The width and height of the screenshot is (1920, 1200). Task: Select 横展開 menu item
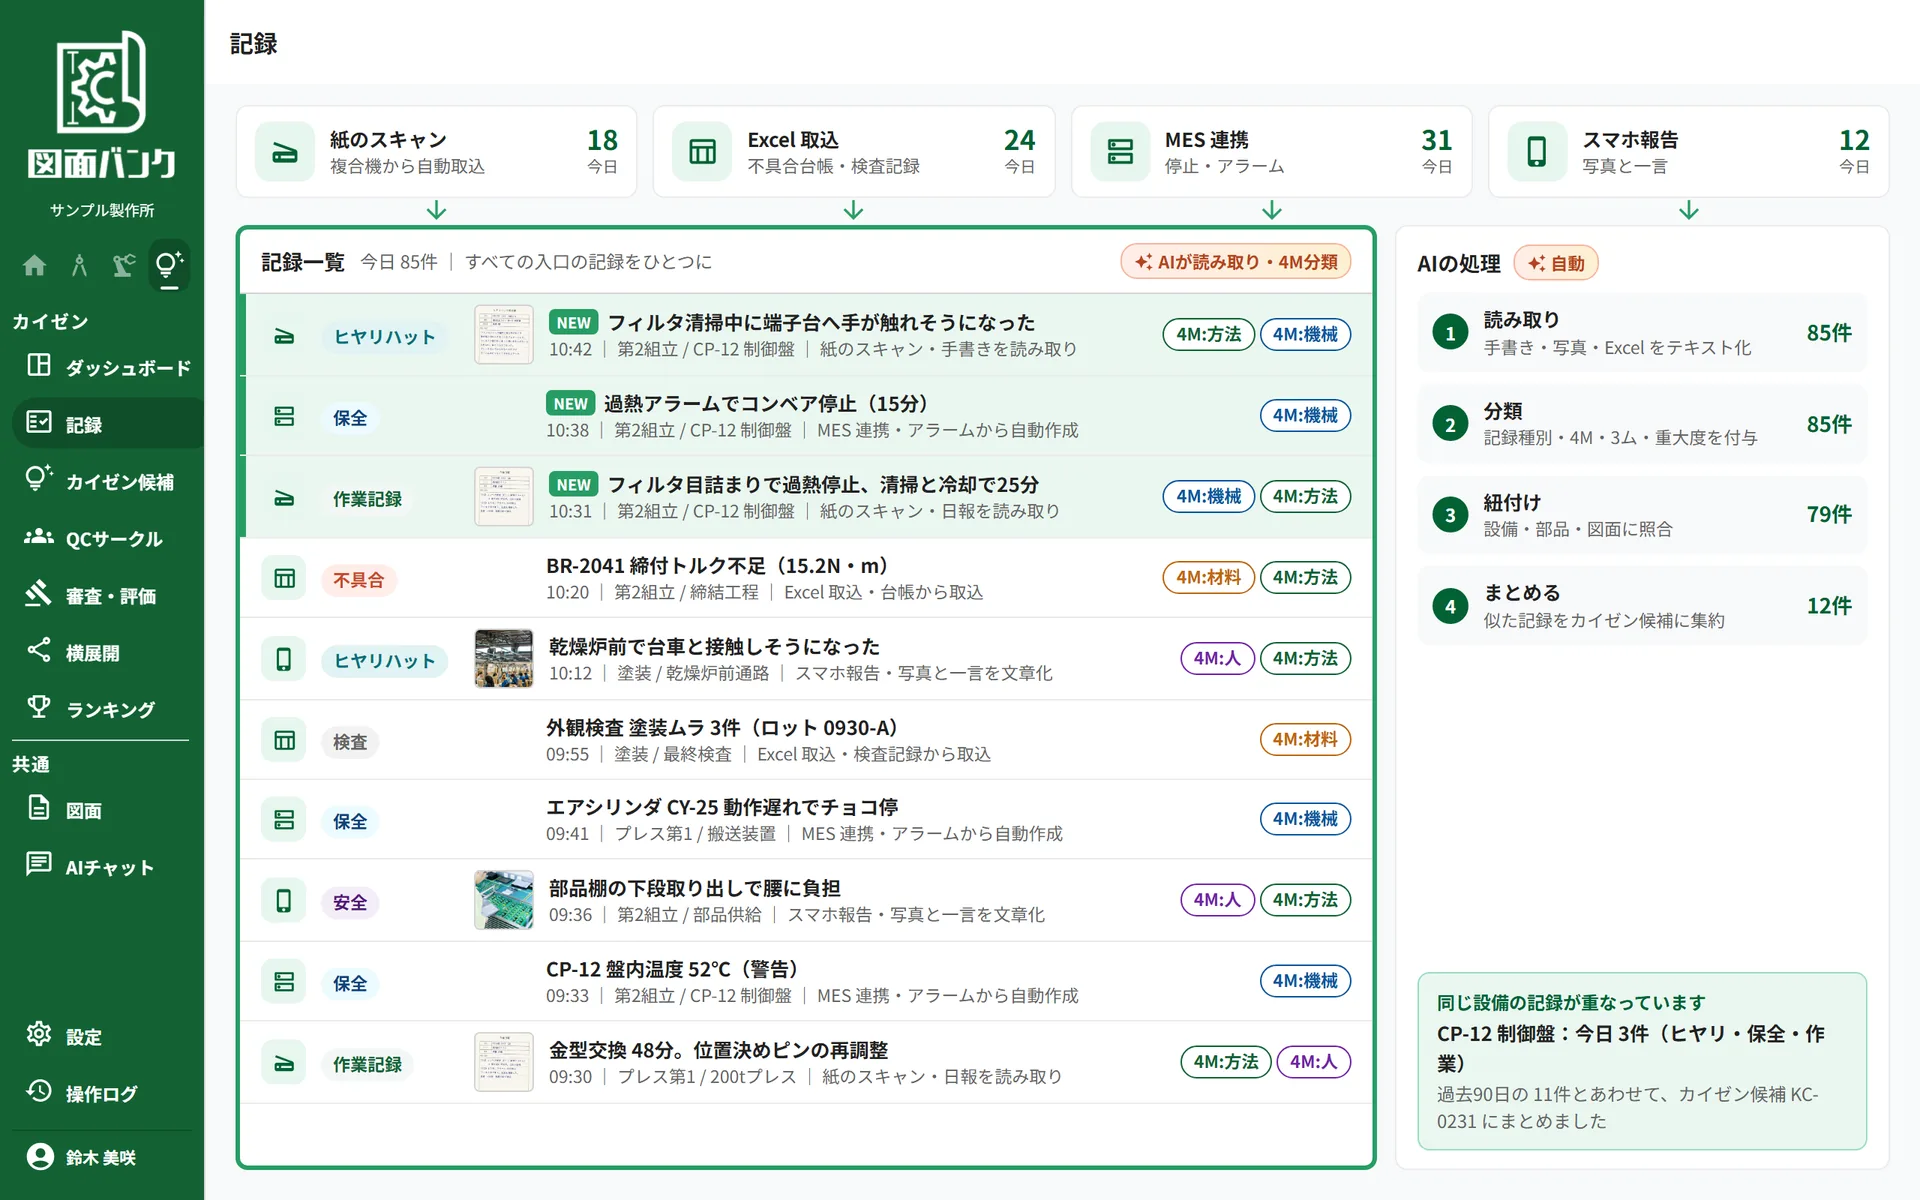(x=107, y=652)
